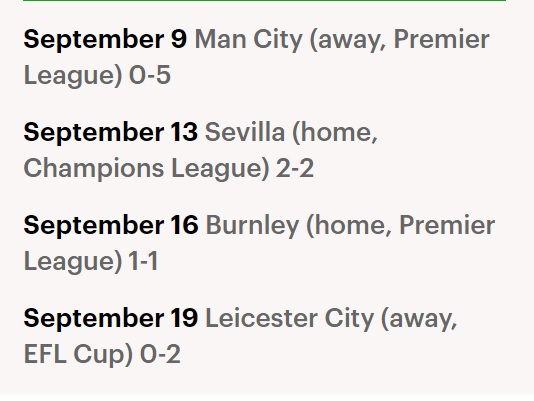The width and height of the screenshot is (534, 401).
Task: Click the 0-2 score against Leicester
Action: click(160, 354)
